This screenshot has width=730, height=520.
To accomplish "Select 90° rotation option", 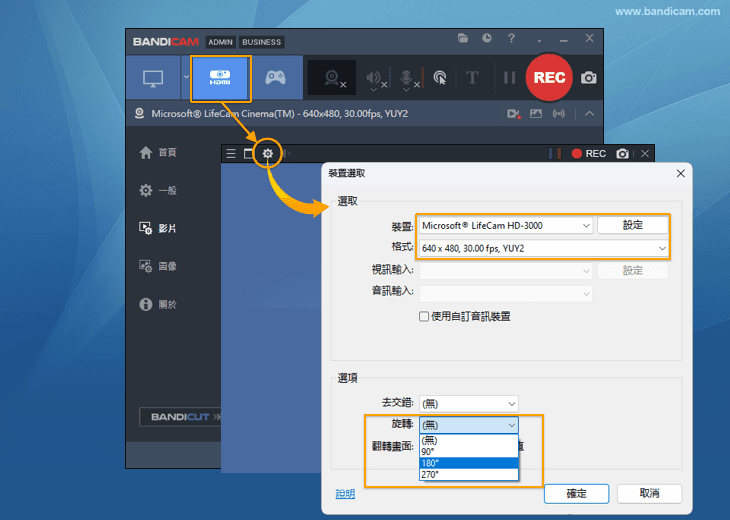I will point(469,452).
